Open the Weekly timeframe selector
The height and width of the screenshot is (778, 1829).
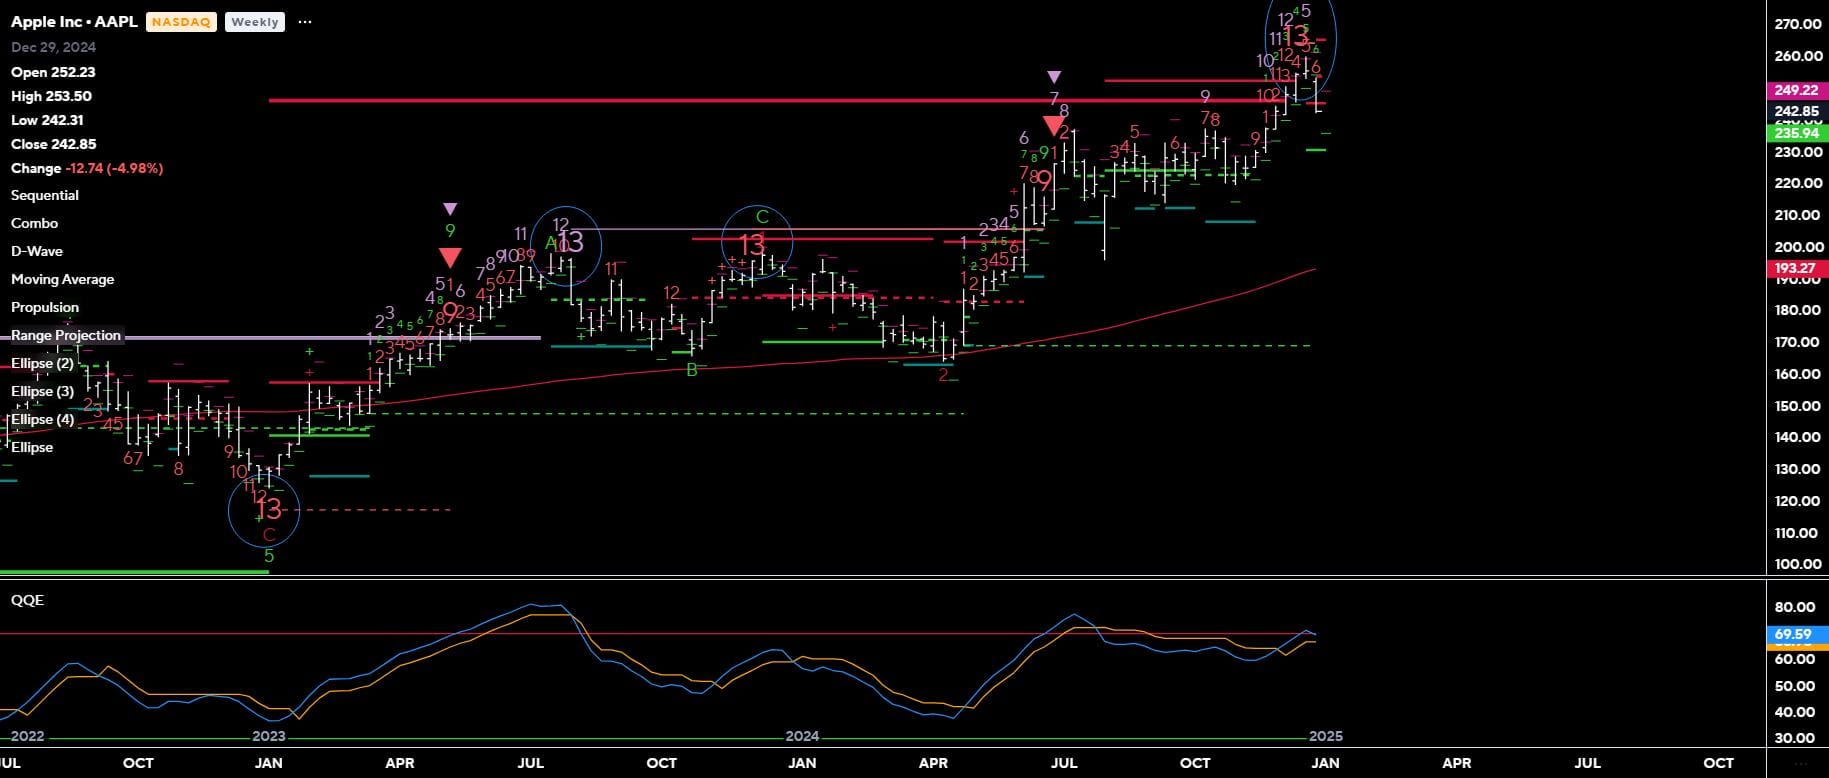[254, 22]
